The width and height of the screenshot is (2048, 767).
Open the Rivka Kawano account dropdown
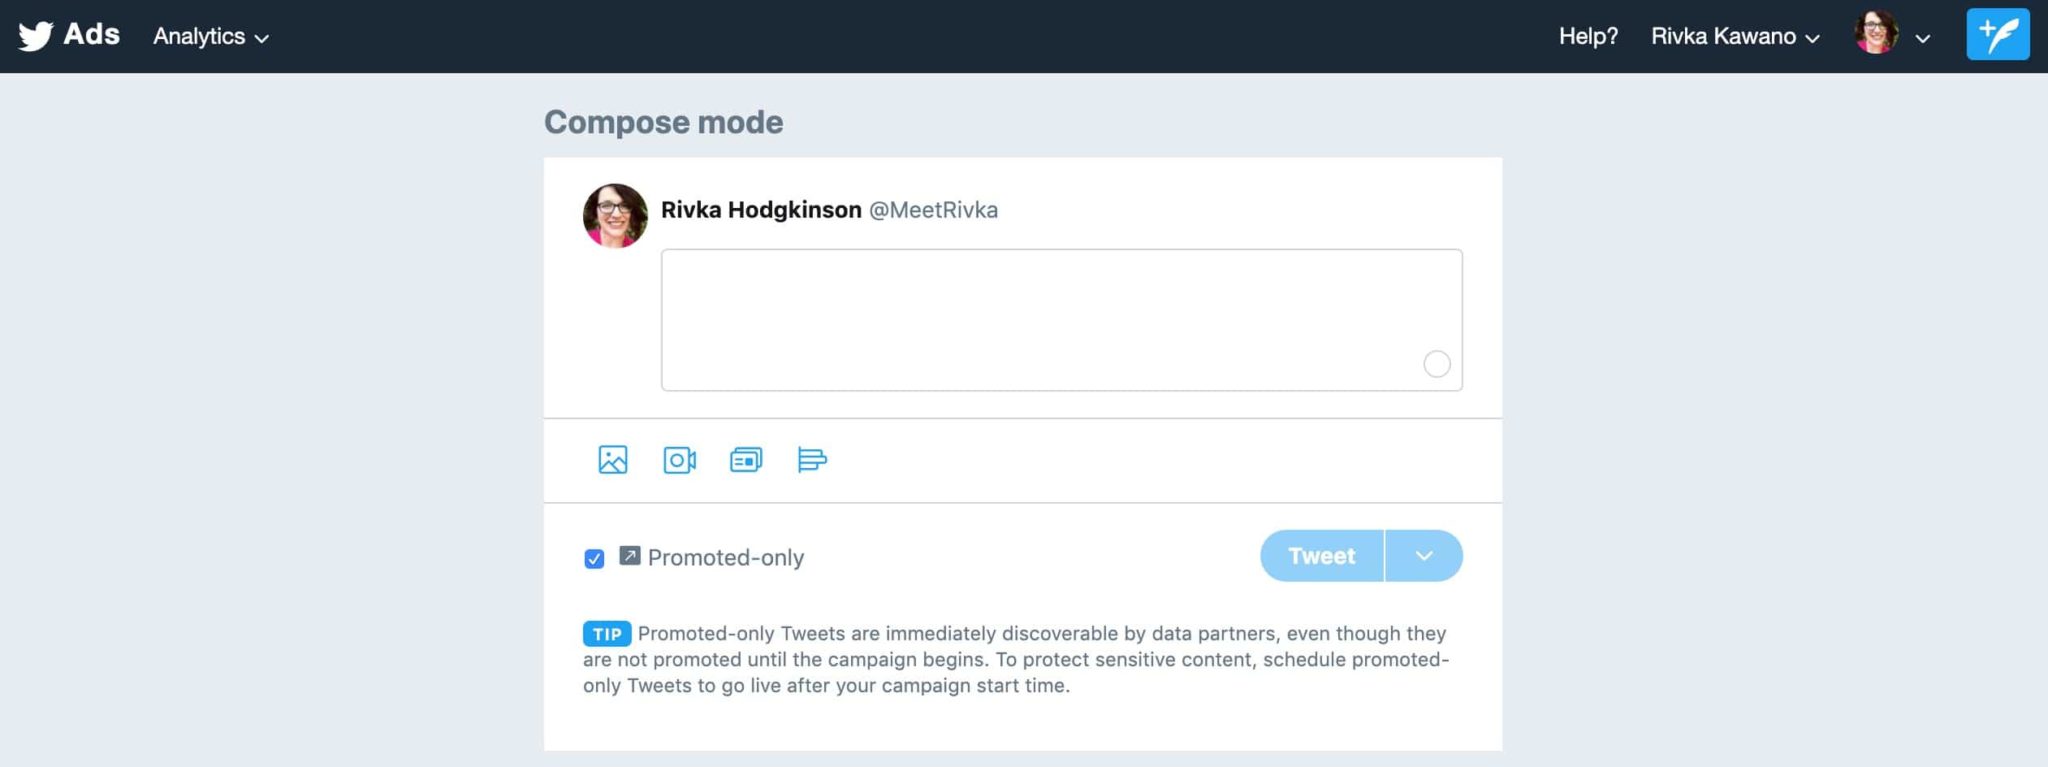click(x=1735, y=36)
